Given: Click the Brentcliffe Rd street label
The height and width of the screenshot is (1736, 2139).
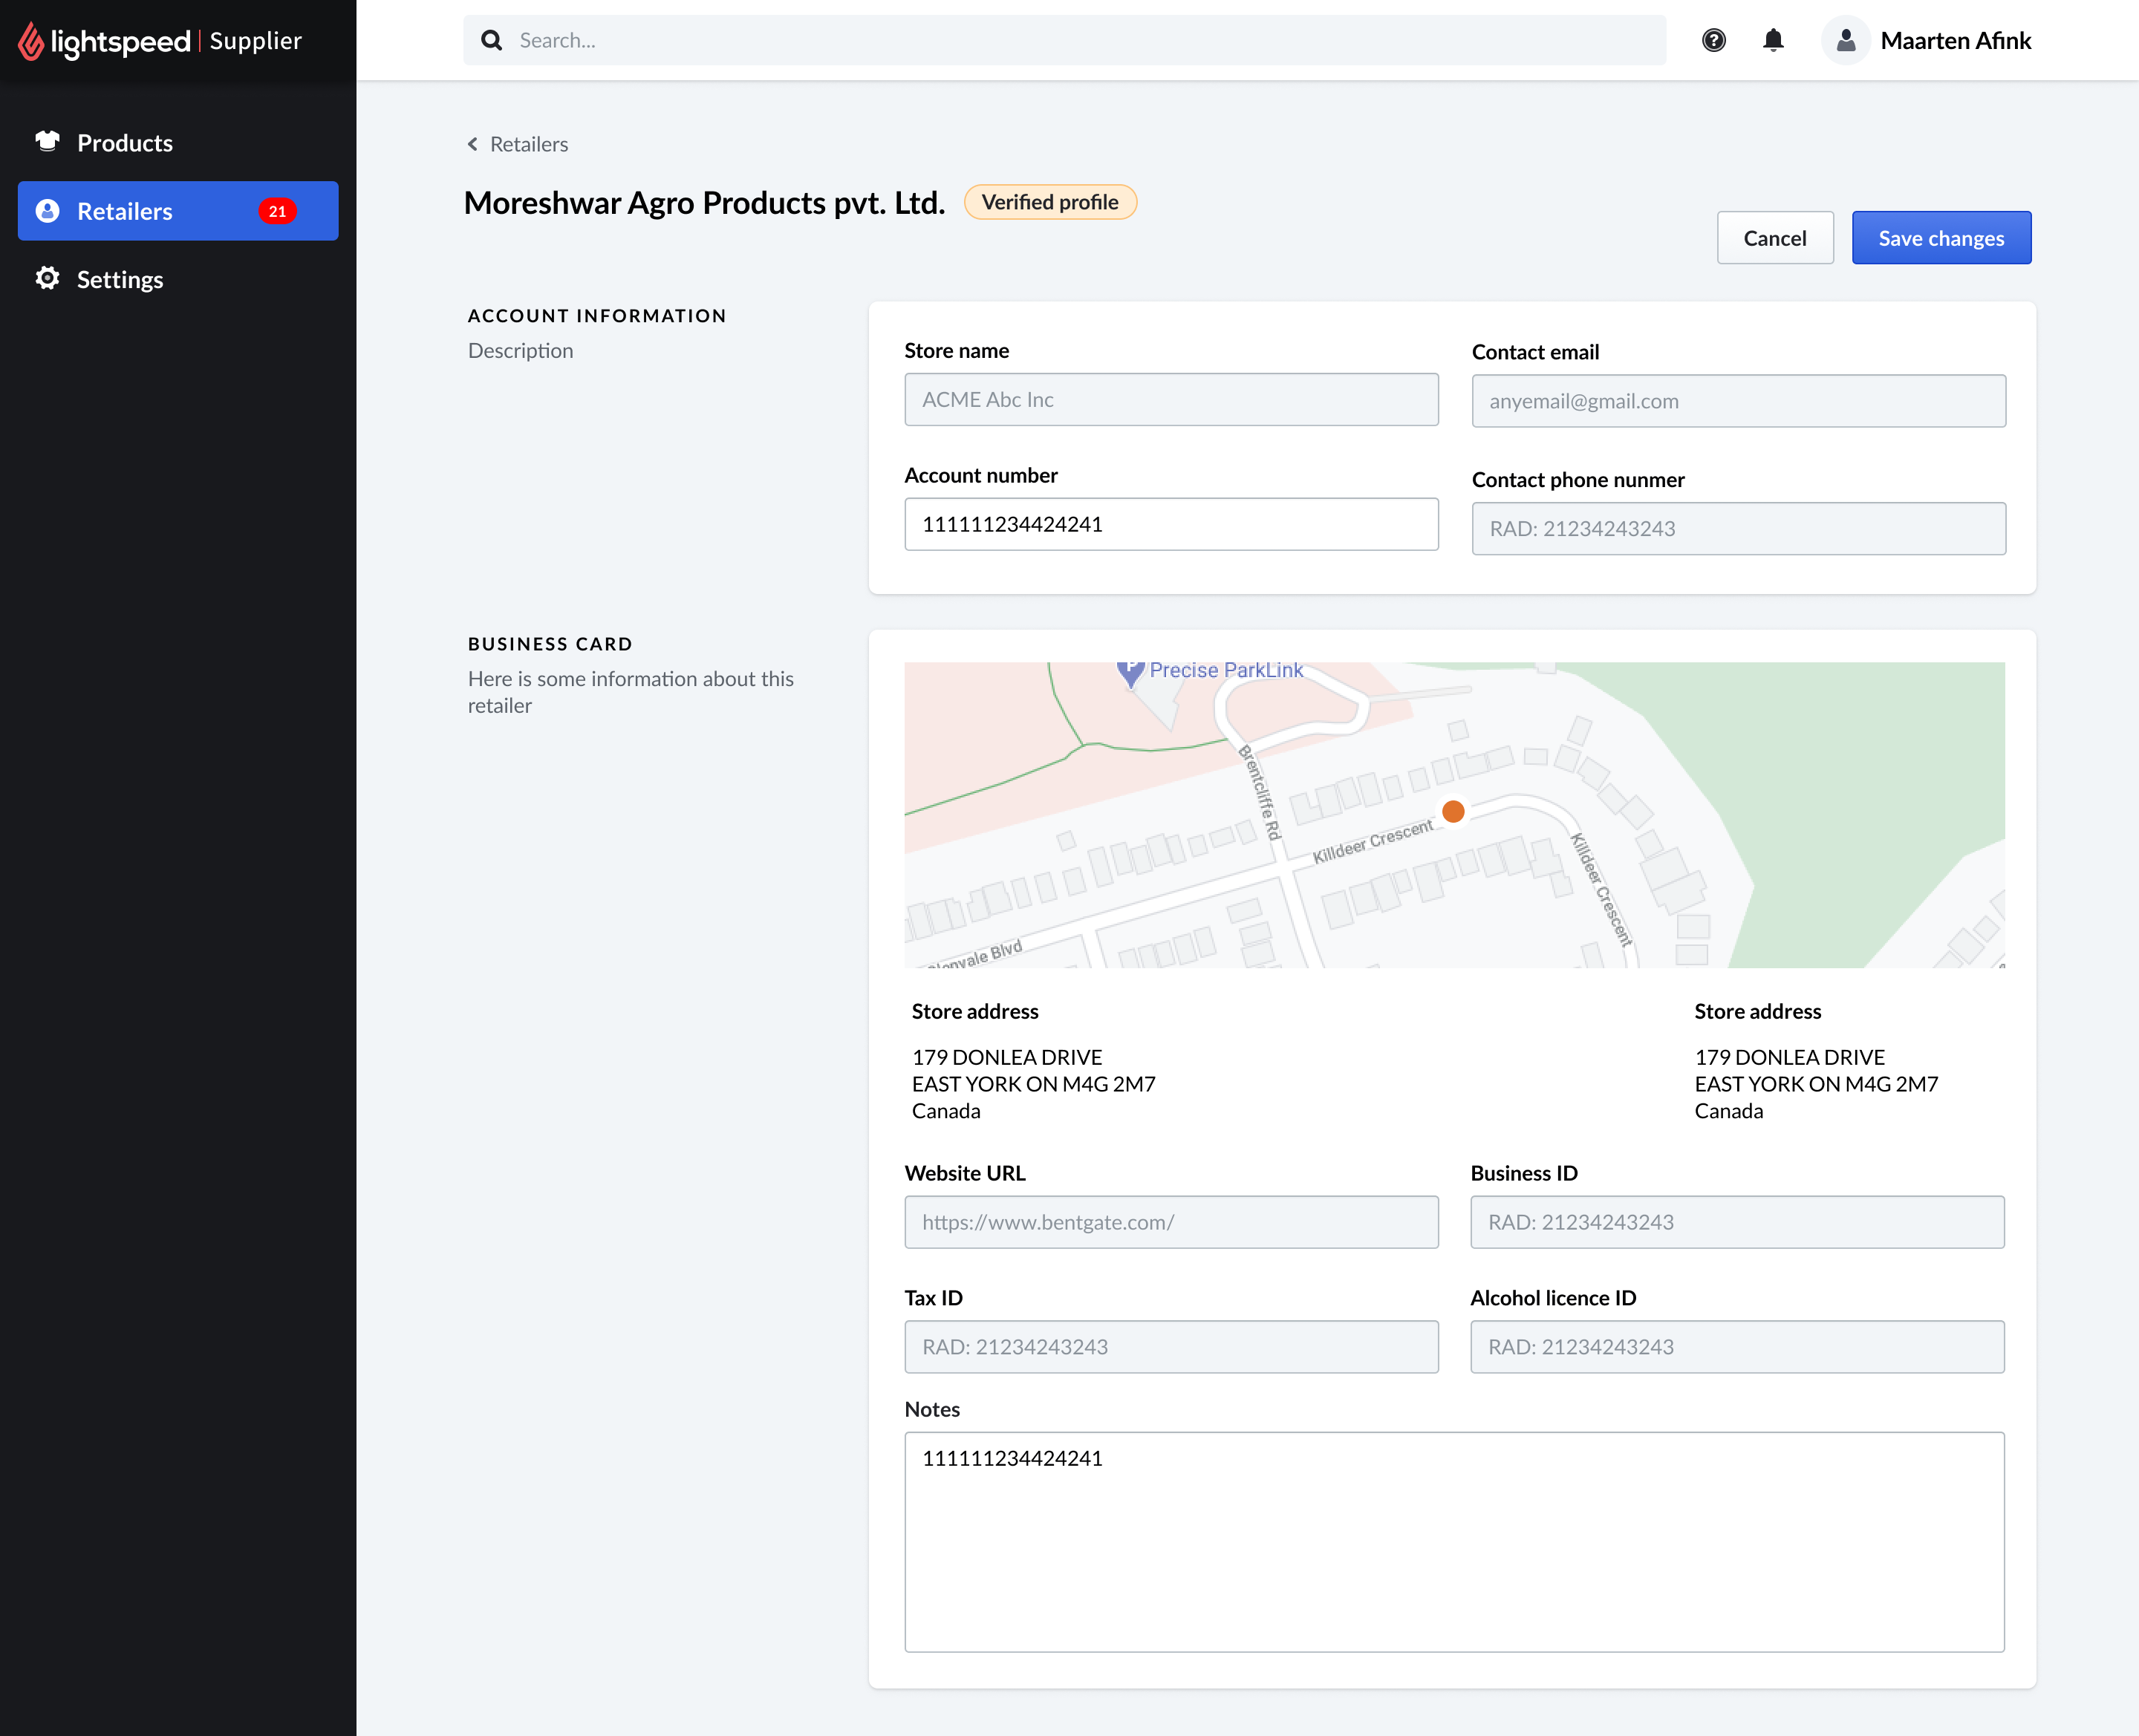Looking at the screenshot, I should (x=1259, y=794).
